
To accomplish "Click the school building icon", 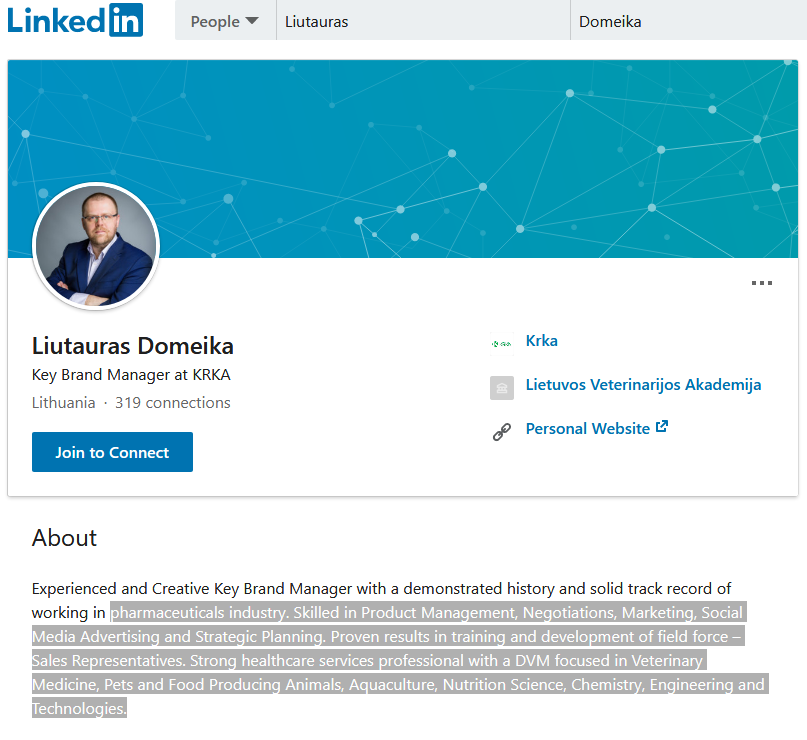I will point(501,388).
